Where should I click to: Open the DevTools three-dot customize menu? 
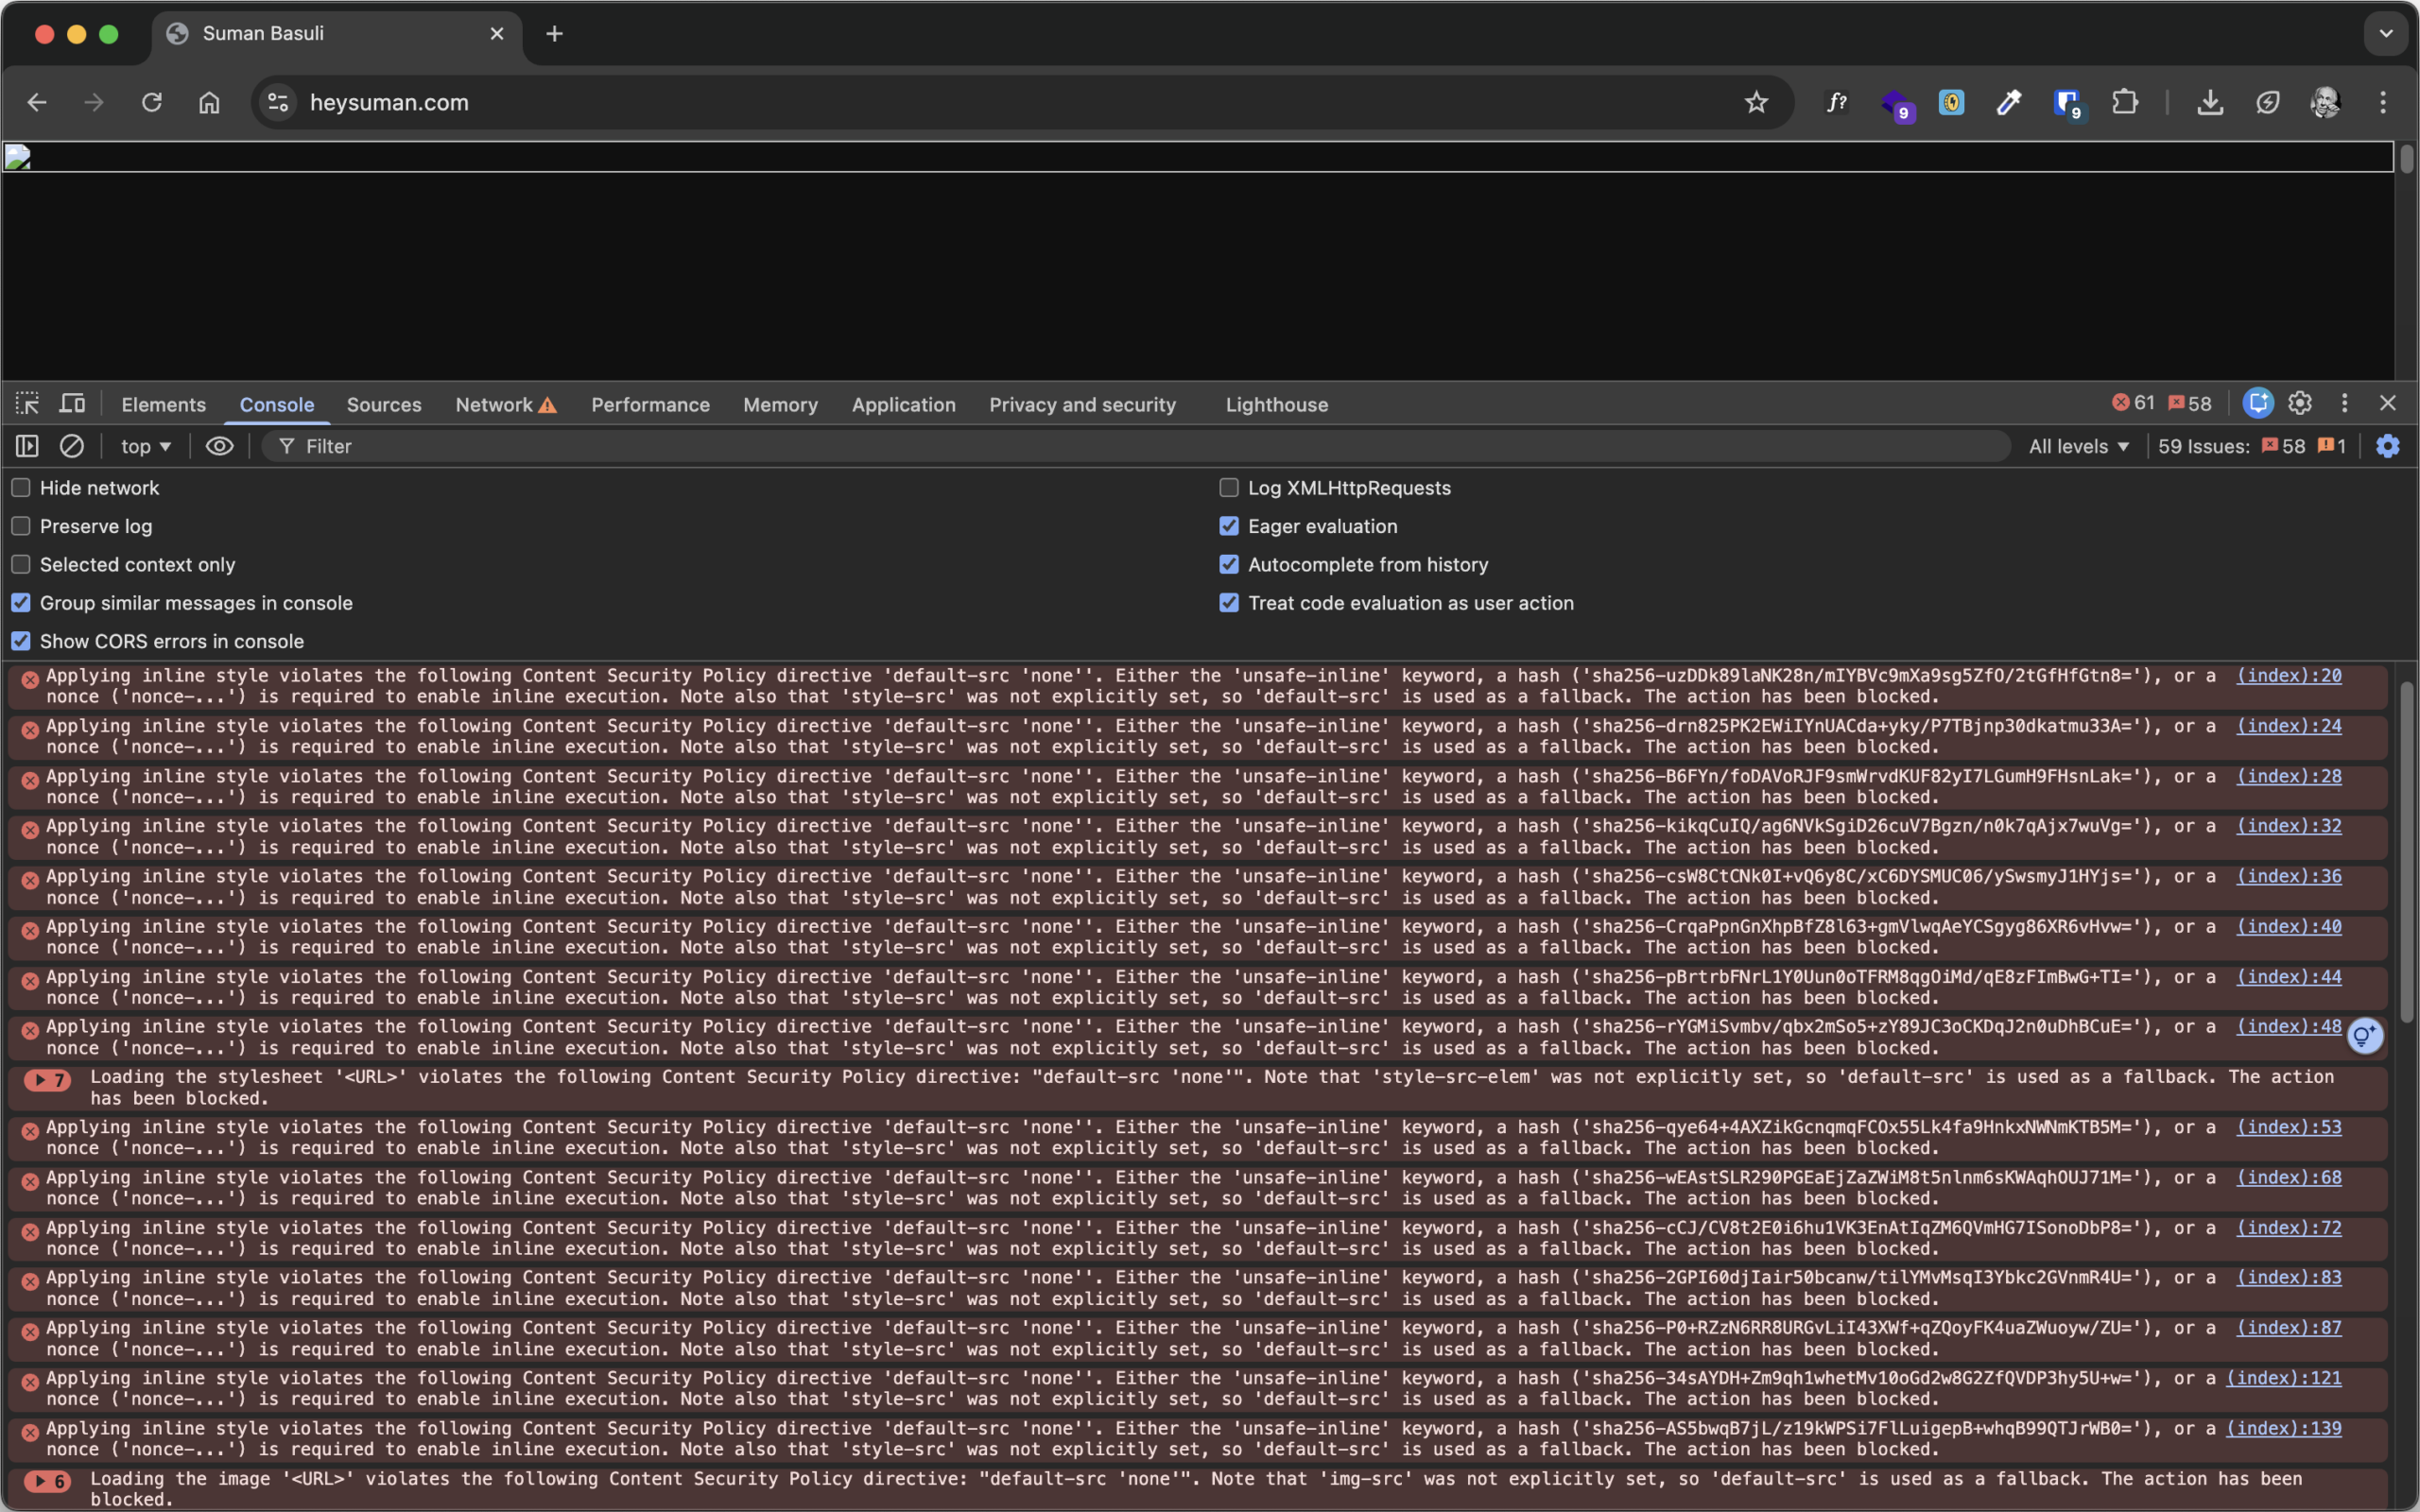[2344, 403]
